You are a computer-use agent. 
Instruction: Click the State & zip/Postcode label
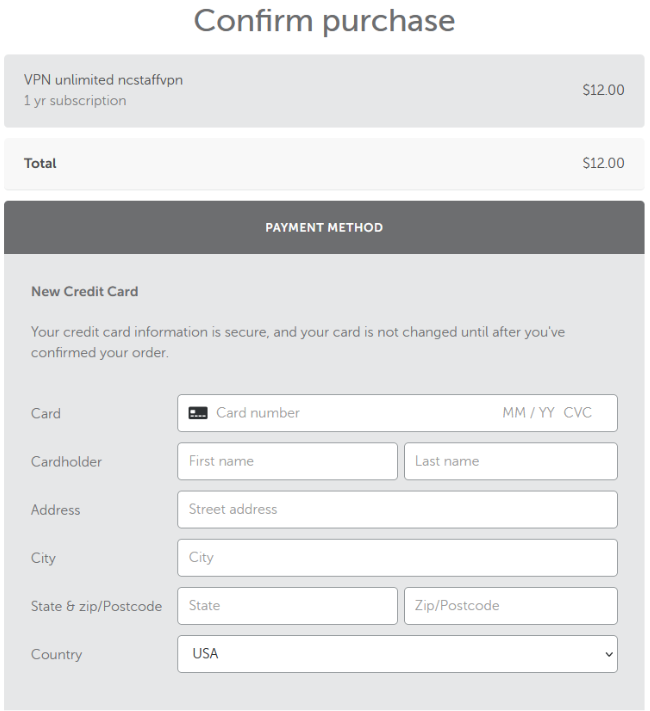96,606
